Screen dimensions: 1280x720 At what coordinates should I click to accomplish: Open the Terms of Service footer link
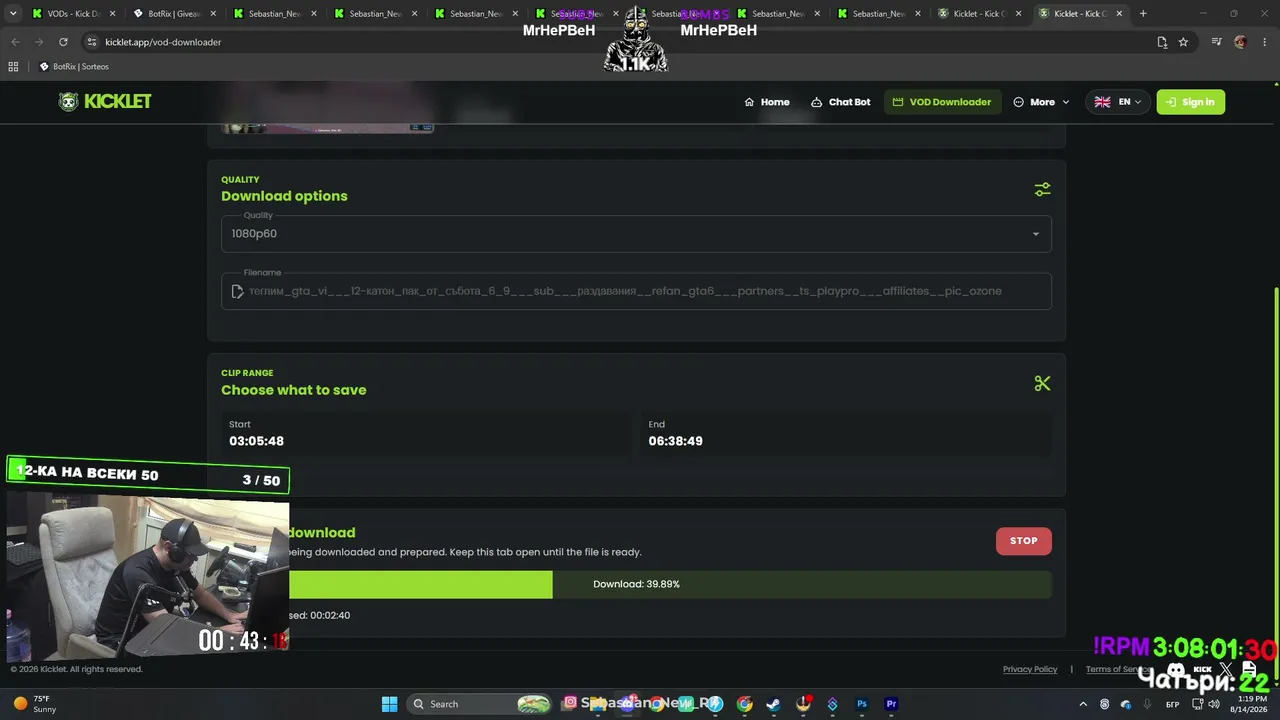click(x=1116, y=669)
